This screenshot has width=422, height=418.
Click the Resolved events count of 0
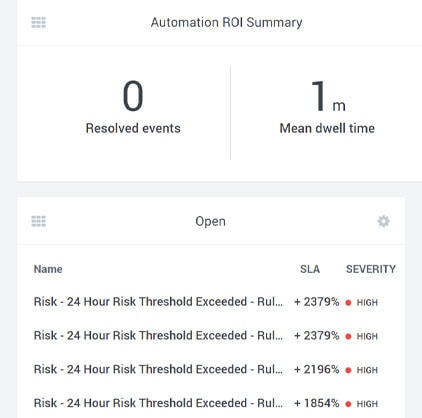click(x=133, y=96)
